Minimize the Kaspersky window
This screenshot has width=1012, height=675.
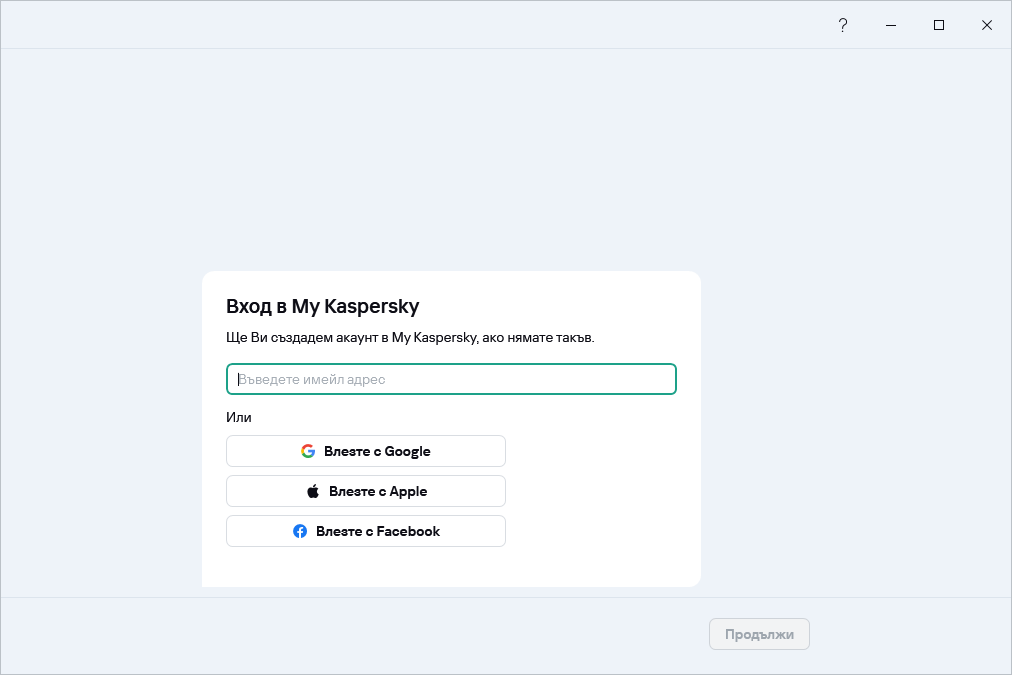890,25
